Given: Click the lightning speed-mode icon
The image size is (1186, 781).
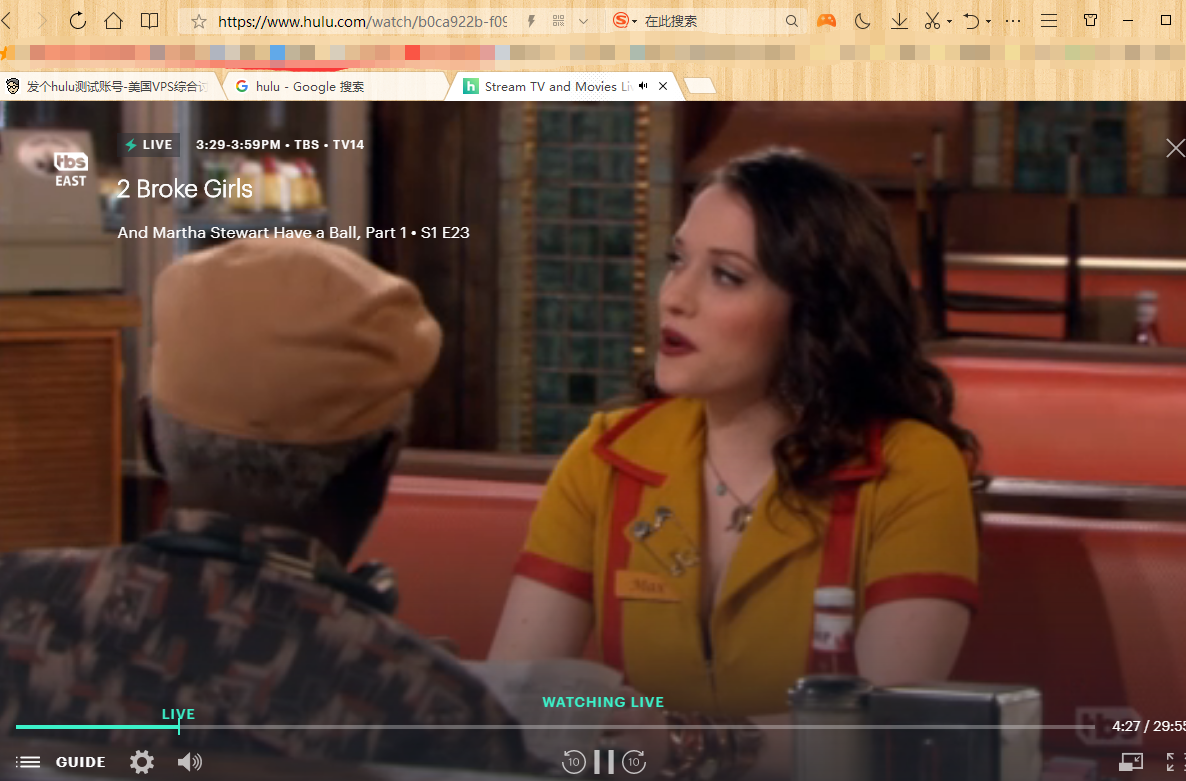Looking at the screenshot, I should [x=531, y=21].
